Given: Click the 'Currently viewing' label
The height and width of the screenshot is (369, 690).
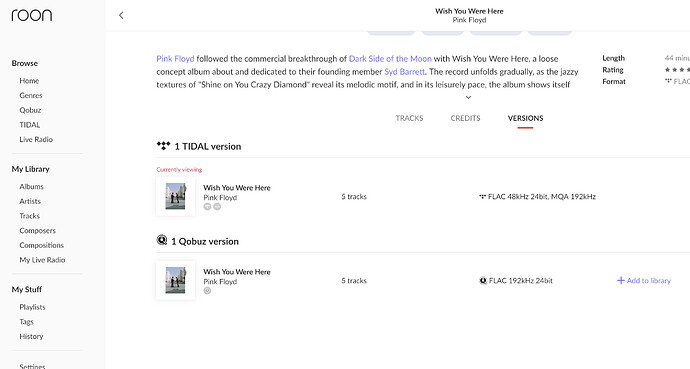Looking at the screenshot, I should (x=179, y=169).
